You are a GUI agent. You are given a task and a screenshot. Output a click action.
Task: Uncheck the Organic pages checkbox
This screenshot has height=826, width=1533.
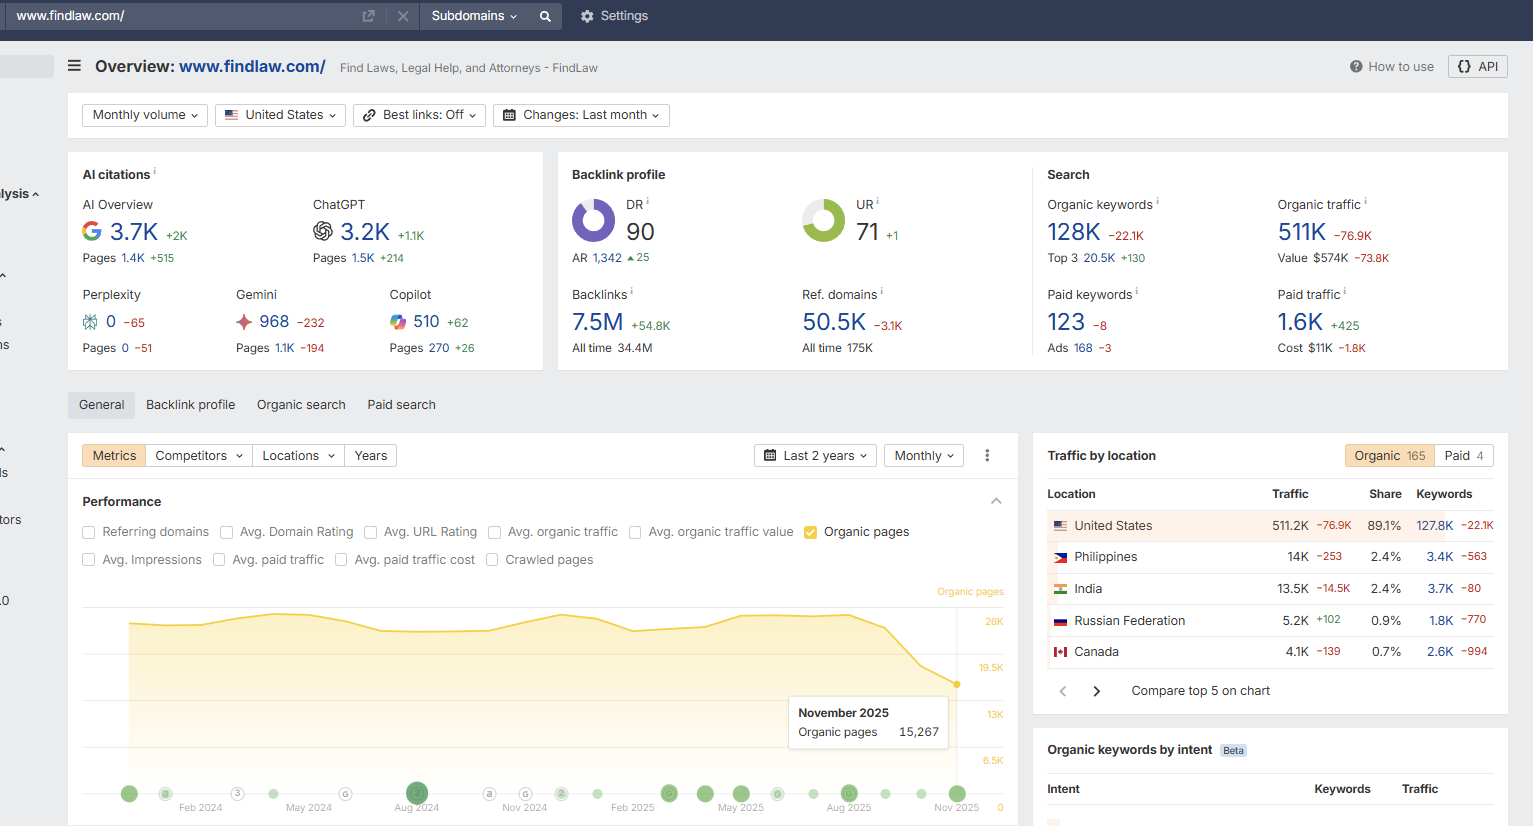[811, 532]
